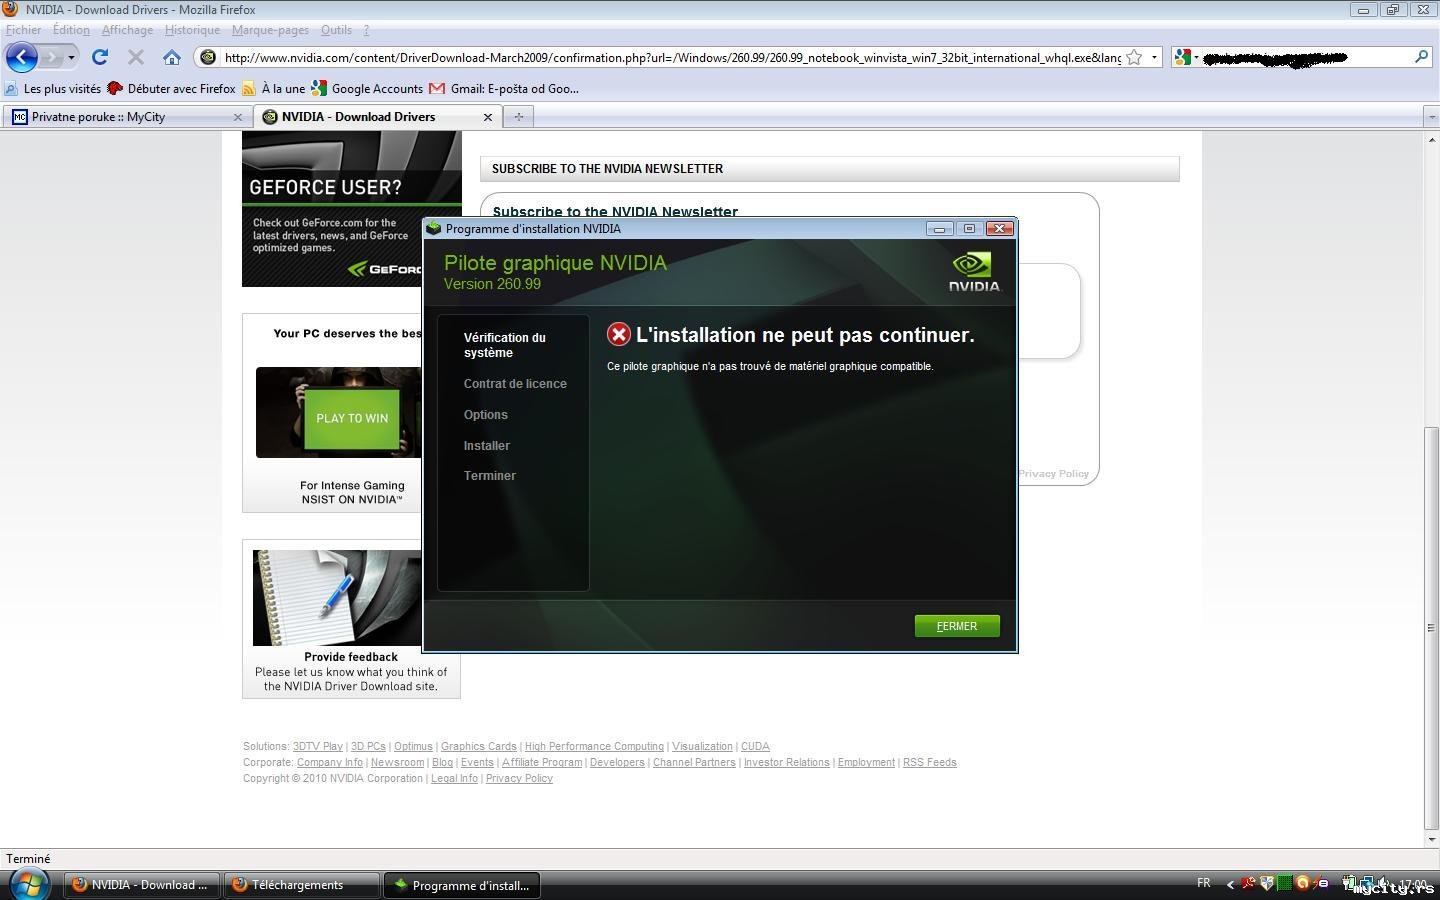Select Terminer step in installer

click(490, 476)
